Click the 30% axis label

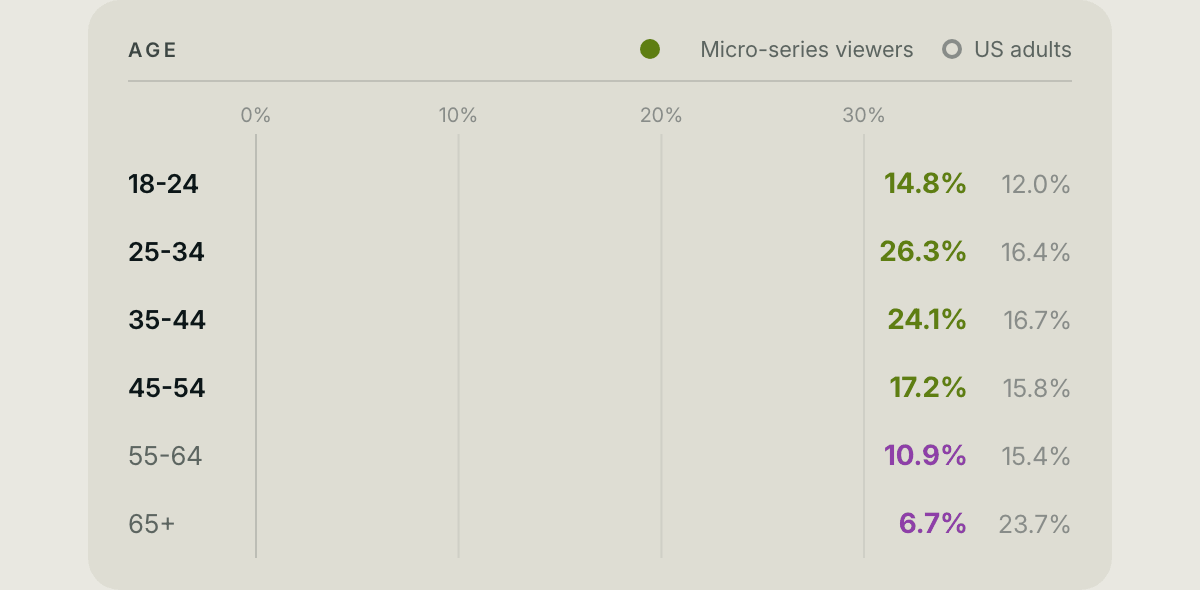click(864, 116)
